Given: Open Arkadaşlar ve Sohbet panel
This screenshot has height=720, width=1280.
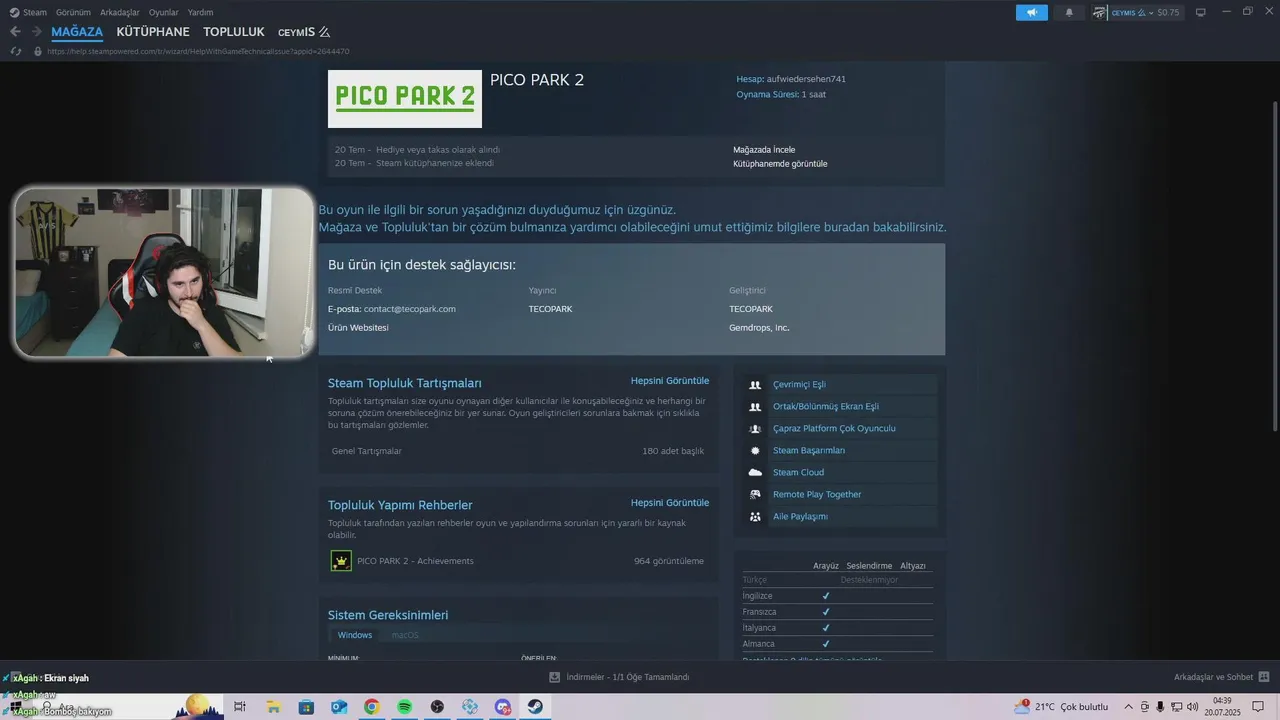Looking at the screenshot, I should pyautogui.click(x=1222, y=677).
